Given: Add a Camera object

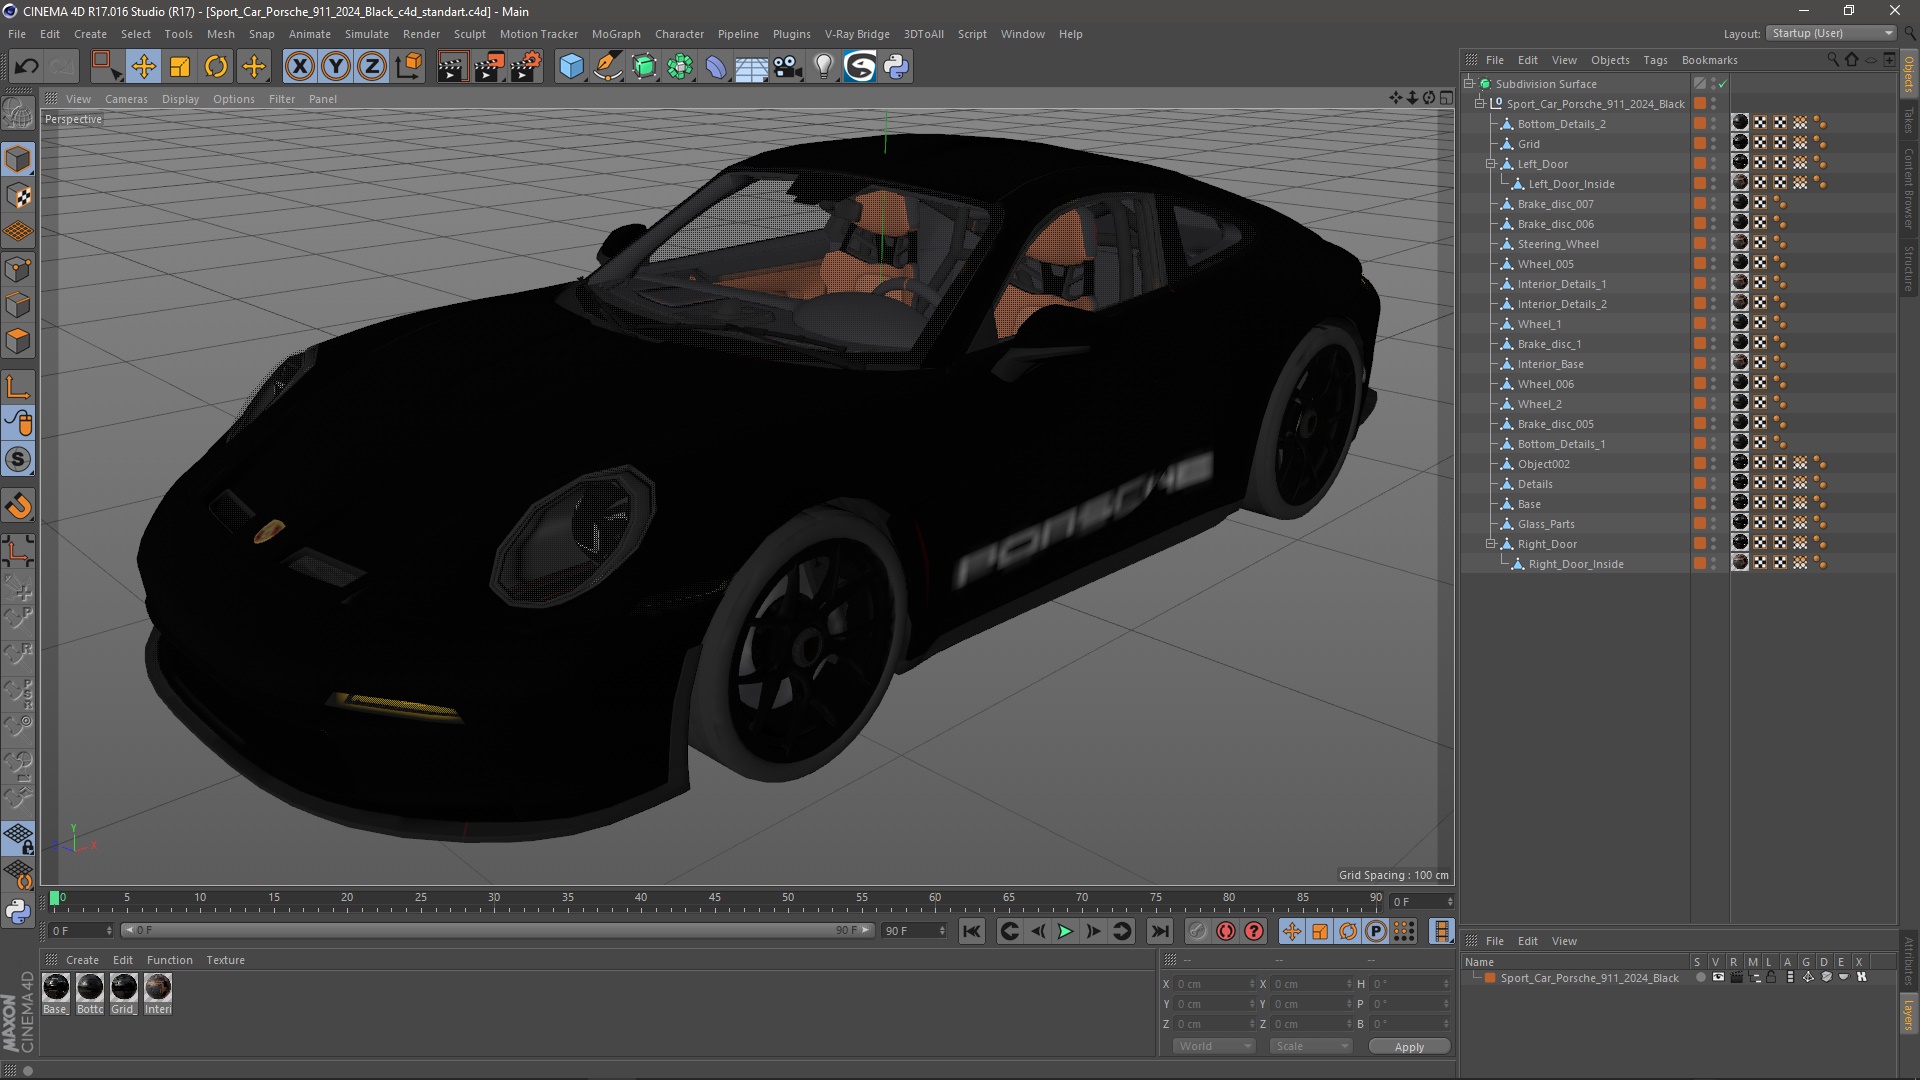Looking at the screenshot, I should click(x=787, y=66).
